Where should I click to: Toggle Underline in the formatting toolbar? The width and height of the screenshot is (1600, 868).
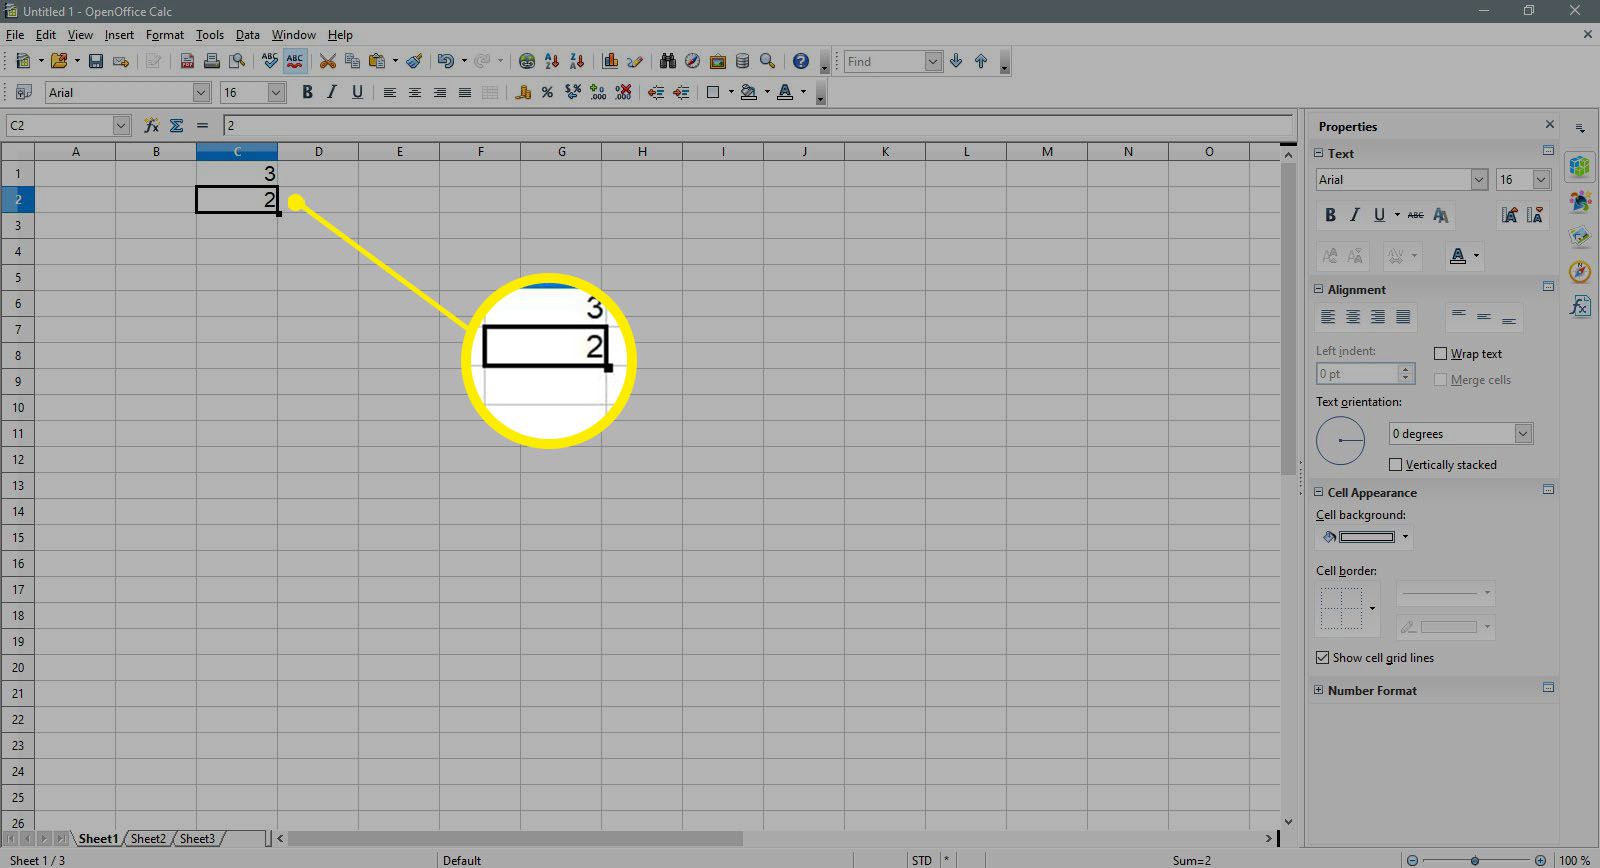pyautogui.click(x=357, y=92)
